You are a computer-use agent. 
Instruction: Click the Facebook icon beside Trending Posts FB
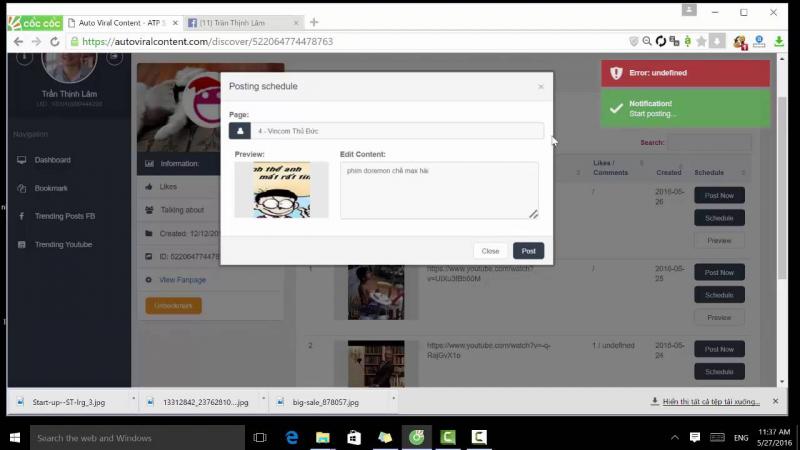click(21, 216)
